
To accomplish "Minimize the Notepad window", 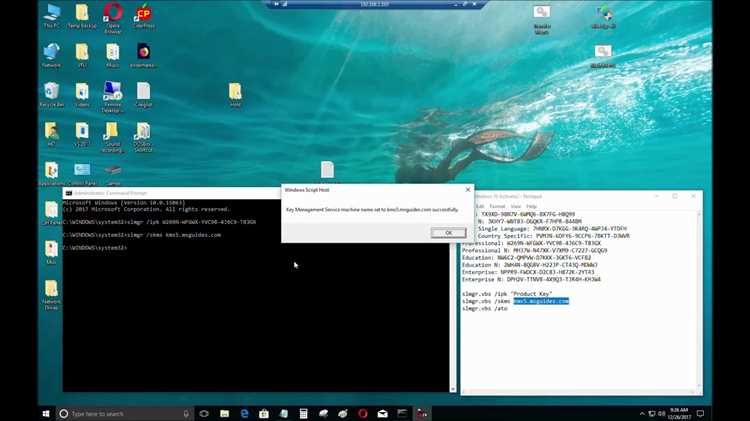I will coord(657,196).
